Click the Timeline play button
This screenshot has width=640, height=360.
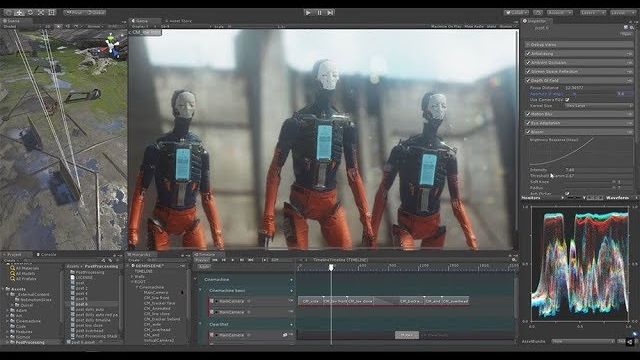pyautogui.click(x=233, y=260)
